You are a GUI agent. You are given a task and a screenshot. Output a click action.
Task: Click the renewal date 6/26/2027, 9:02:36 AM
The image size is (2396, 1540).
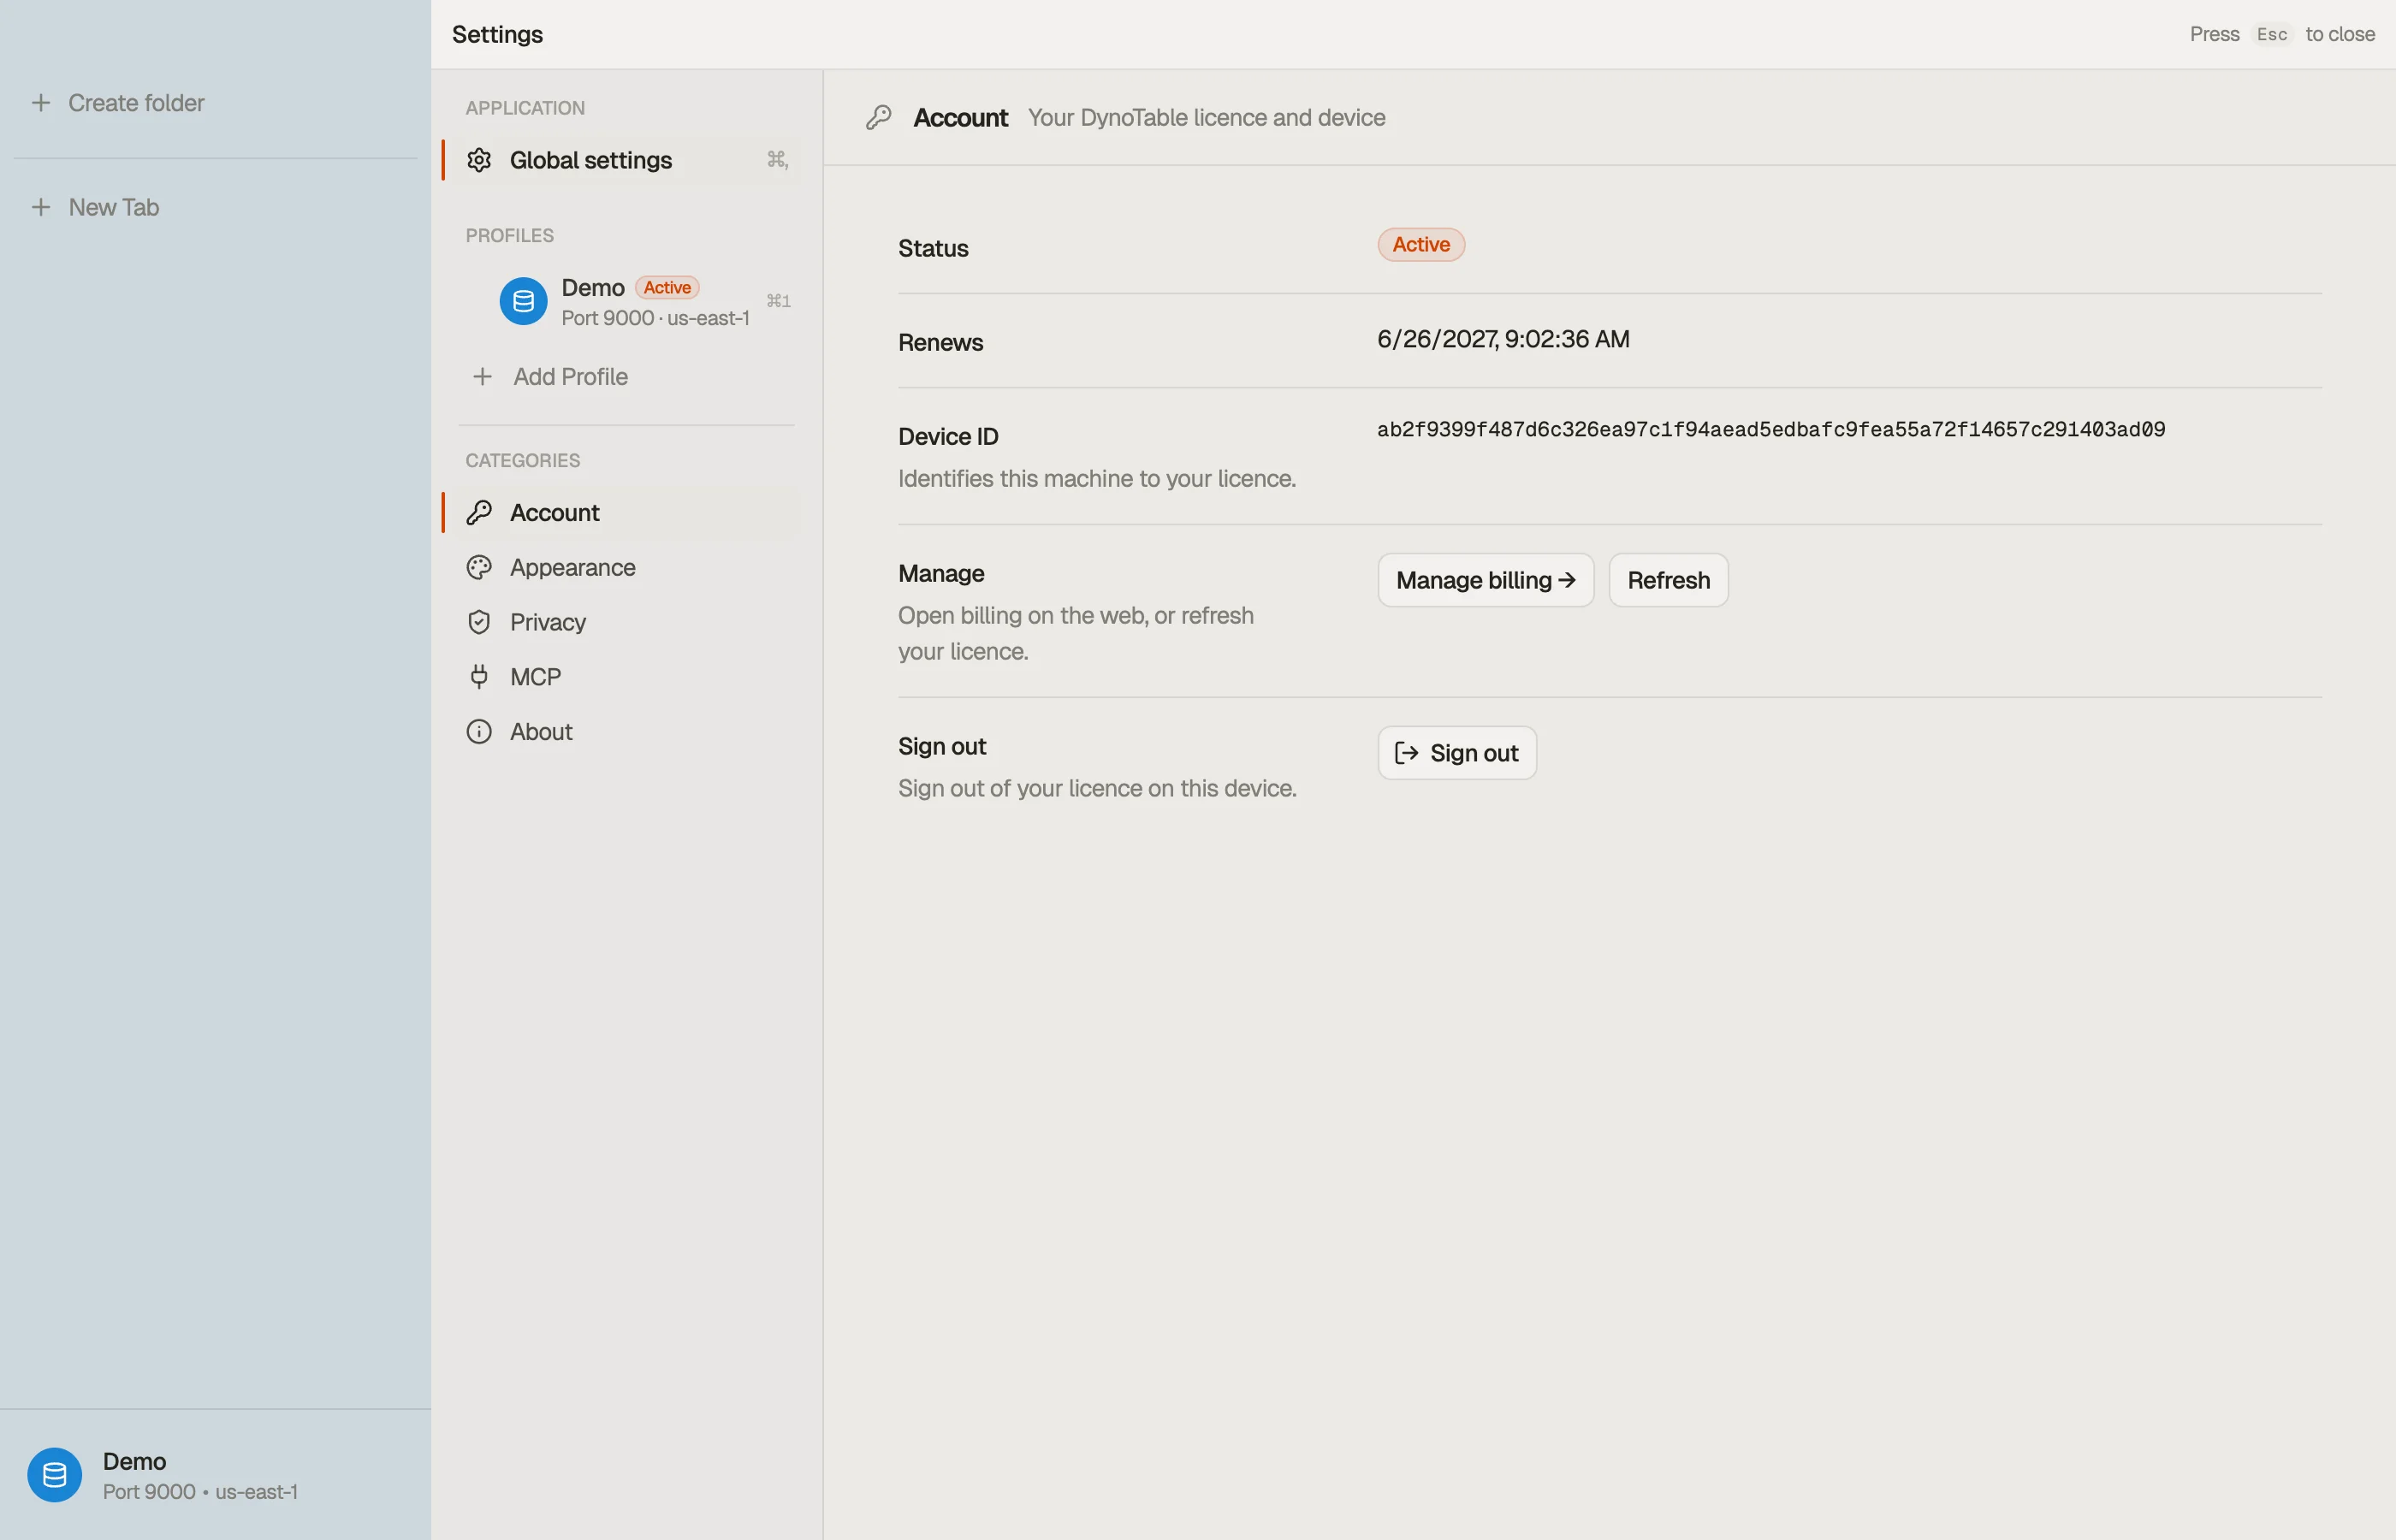click(1503, 340)
